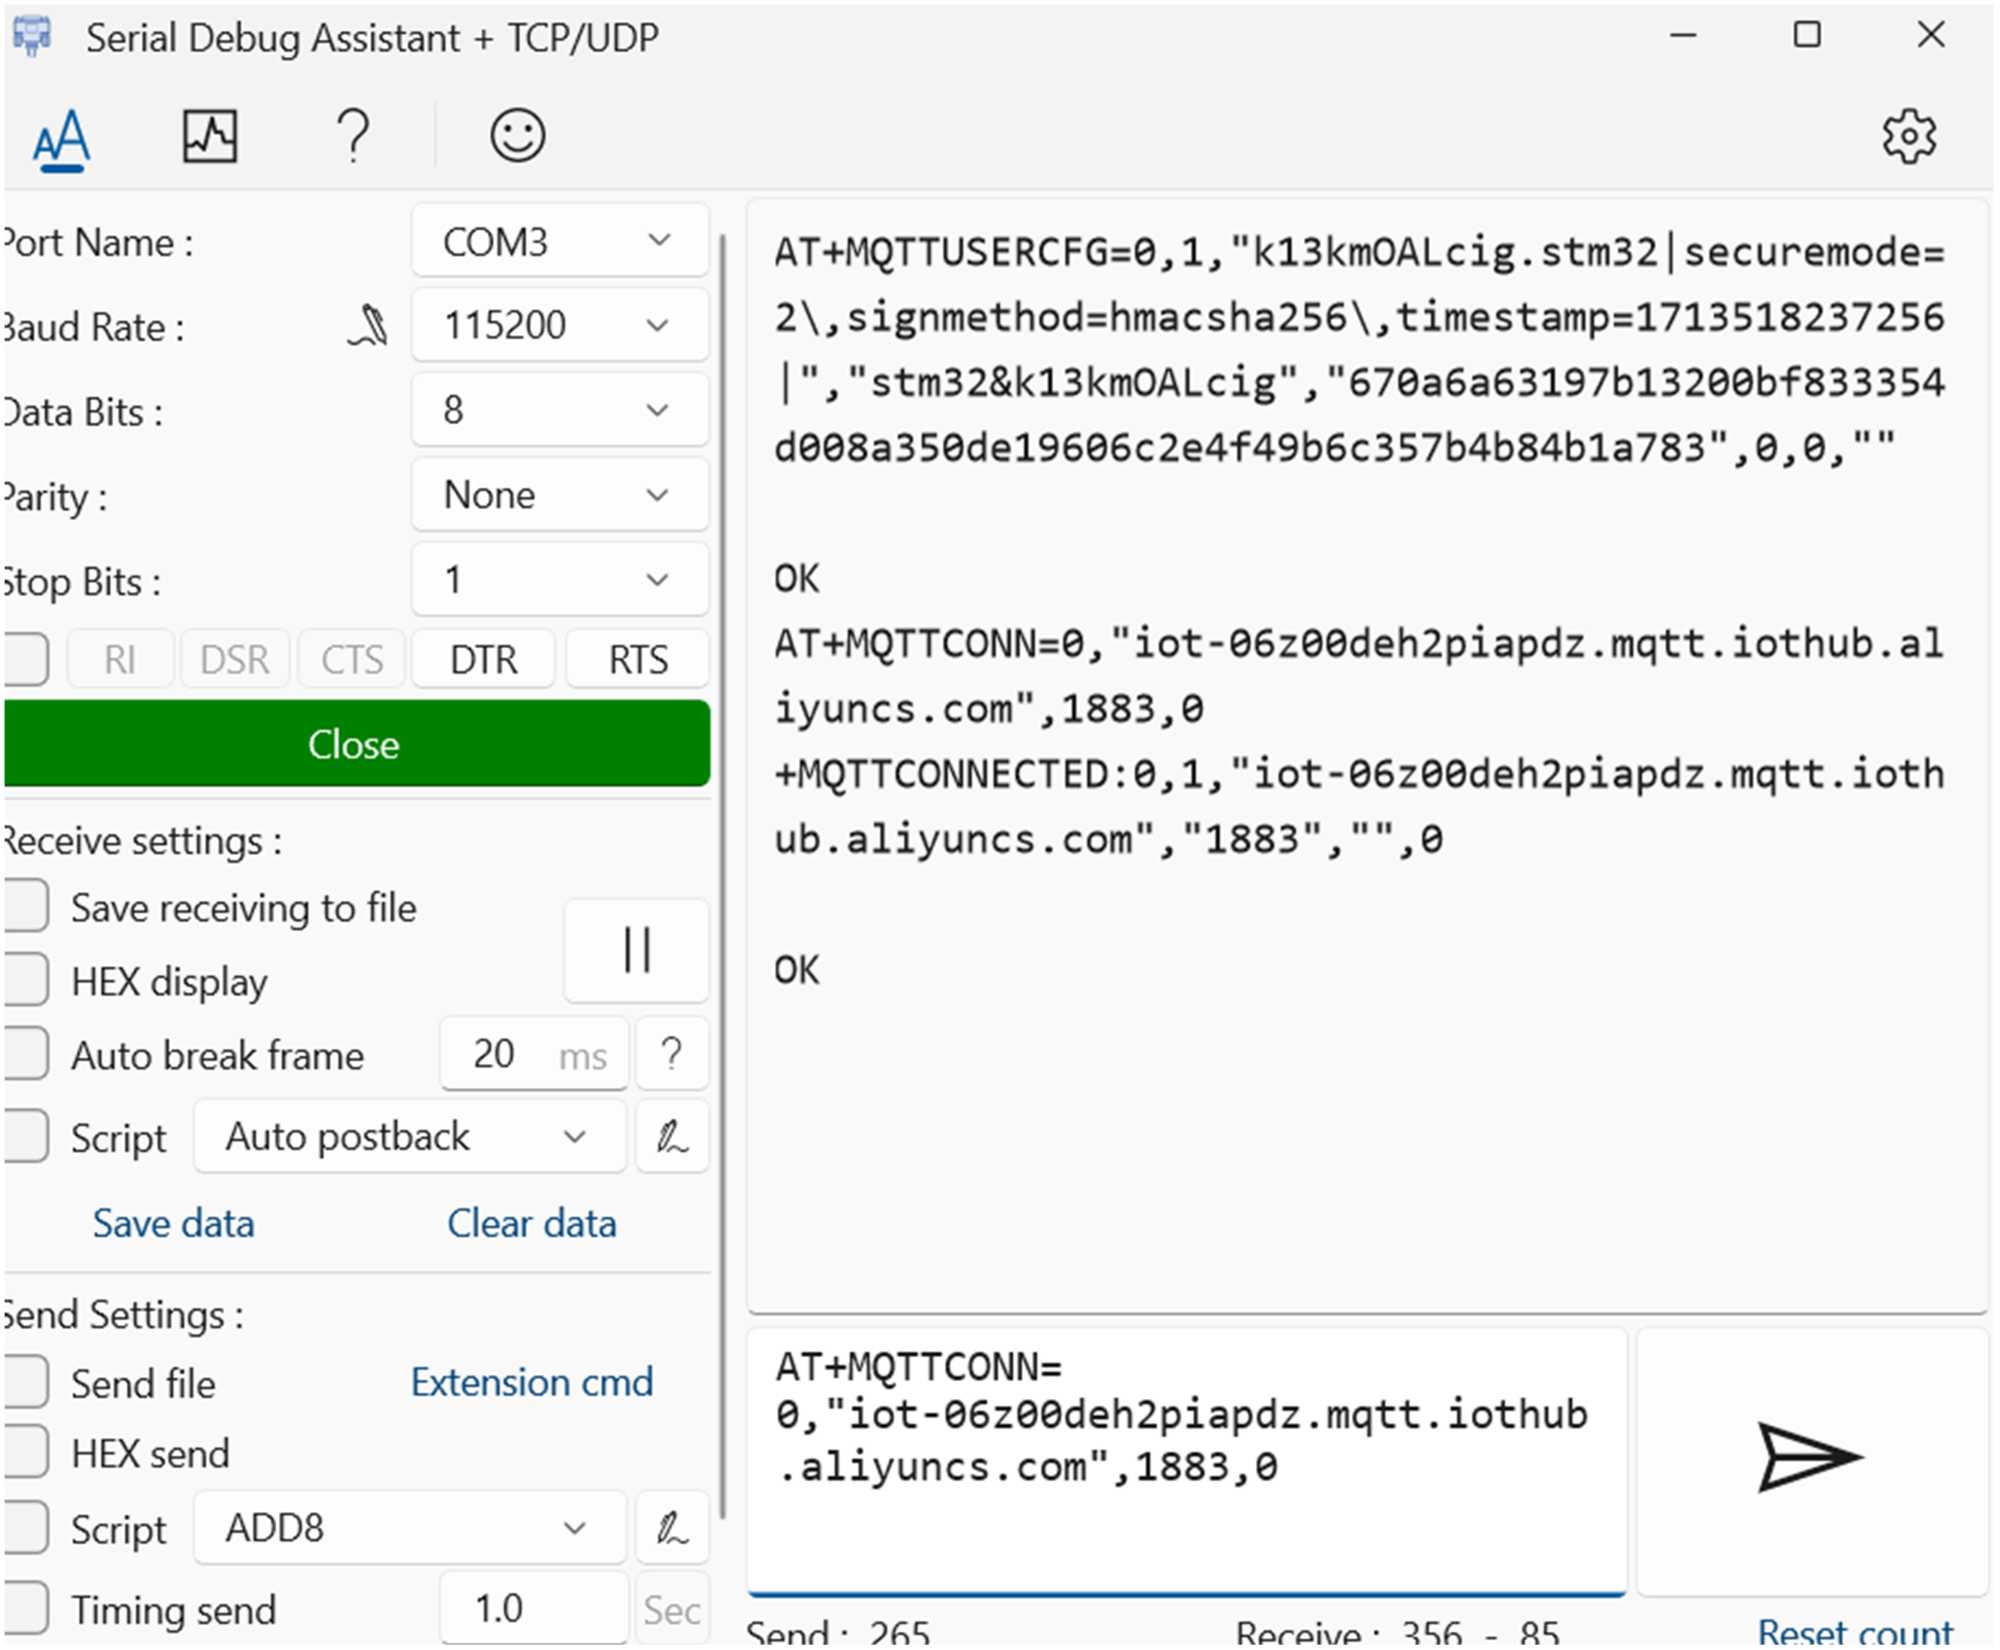Image resolution: width=2000 pixels, height=1650 pixels.
Task: Open the 115200 baud rate dropdown
Action: click(560, 326)
